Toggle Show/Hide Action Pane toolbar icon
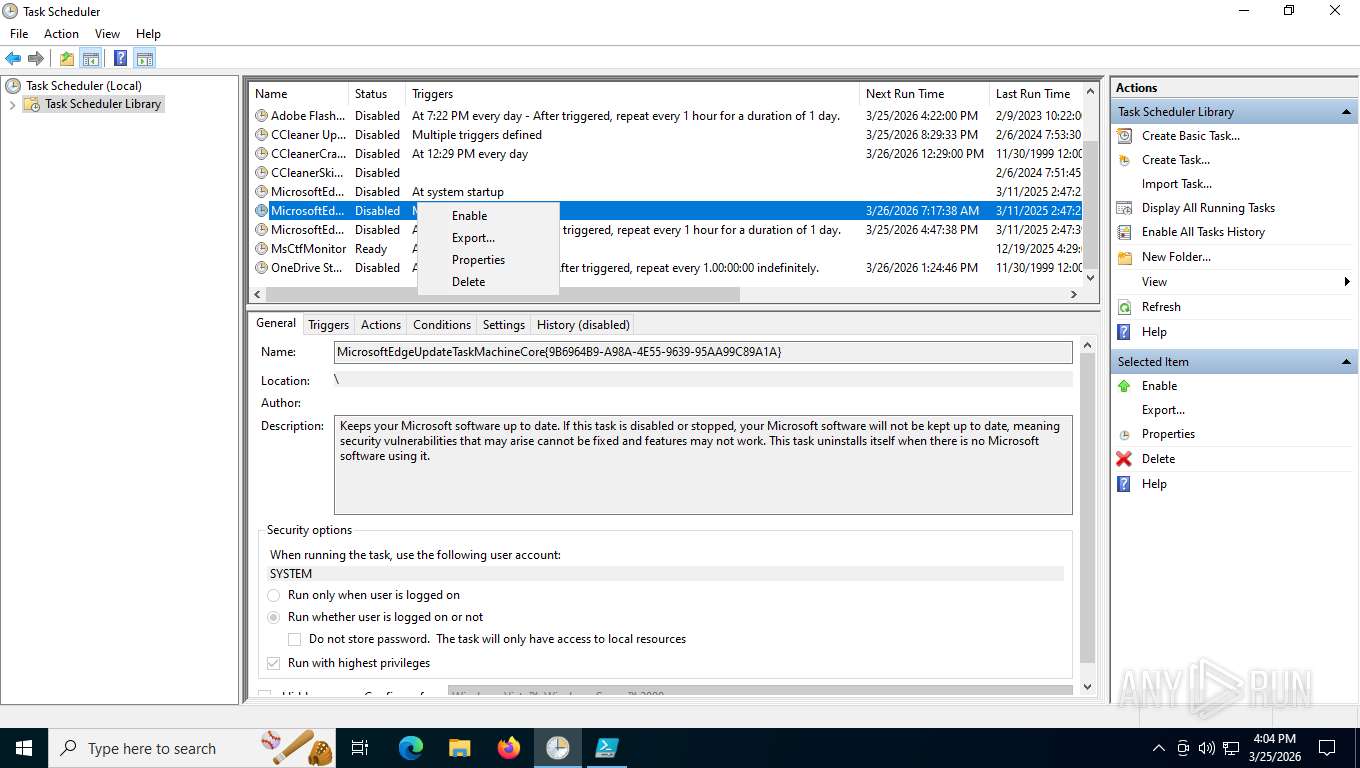The image size is (1360, 768). pos(144,58)
